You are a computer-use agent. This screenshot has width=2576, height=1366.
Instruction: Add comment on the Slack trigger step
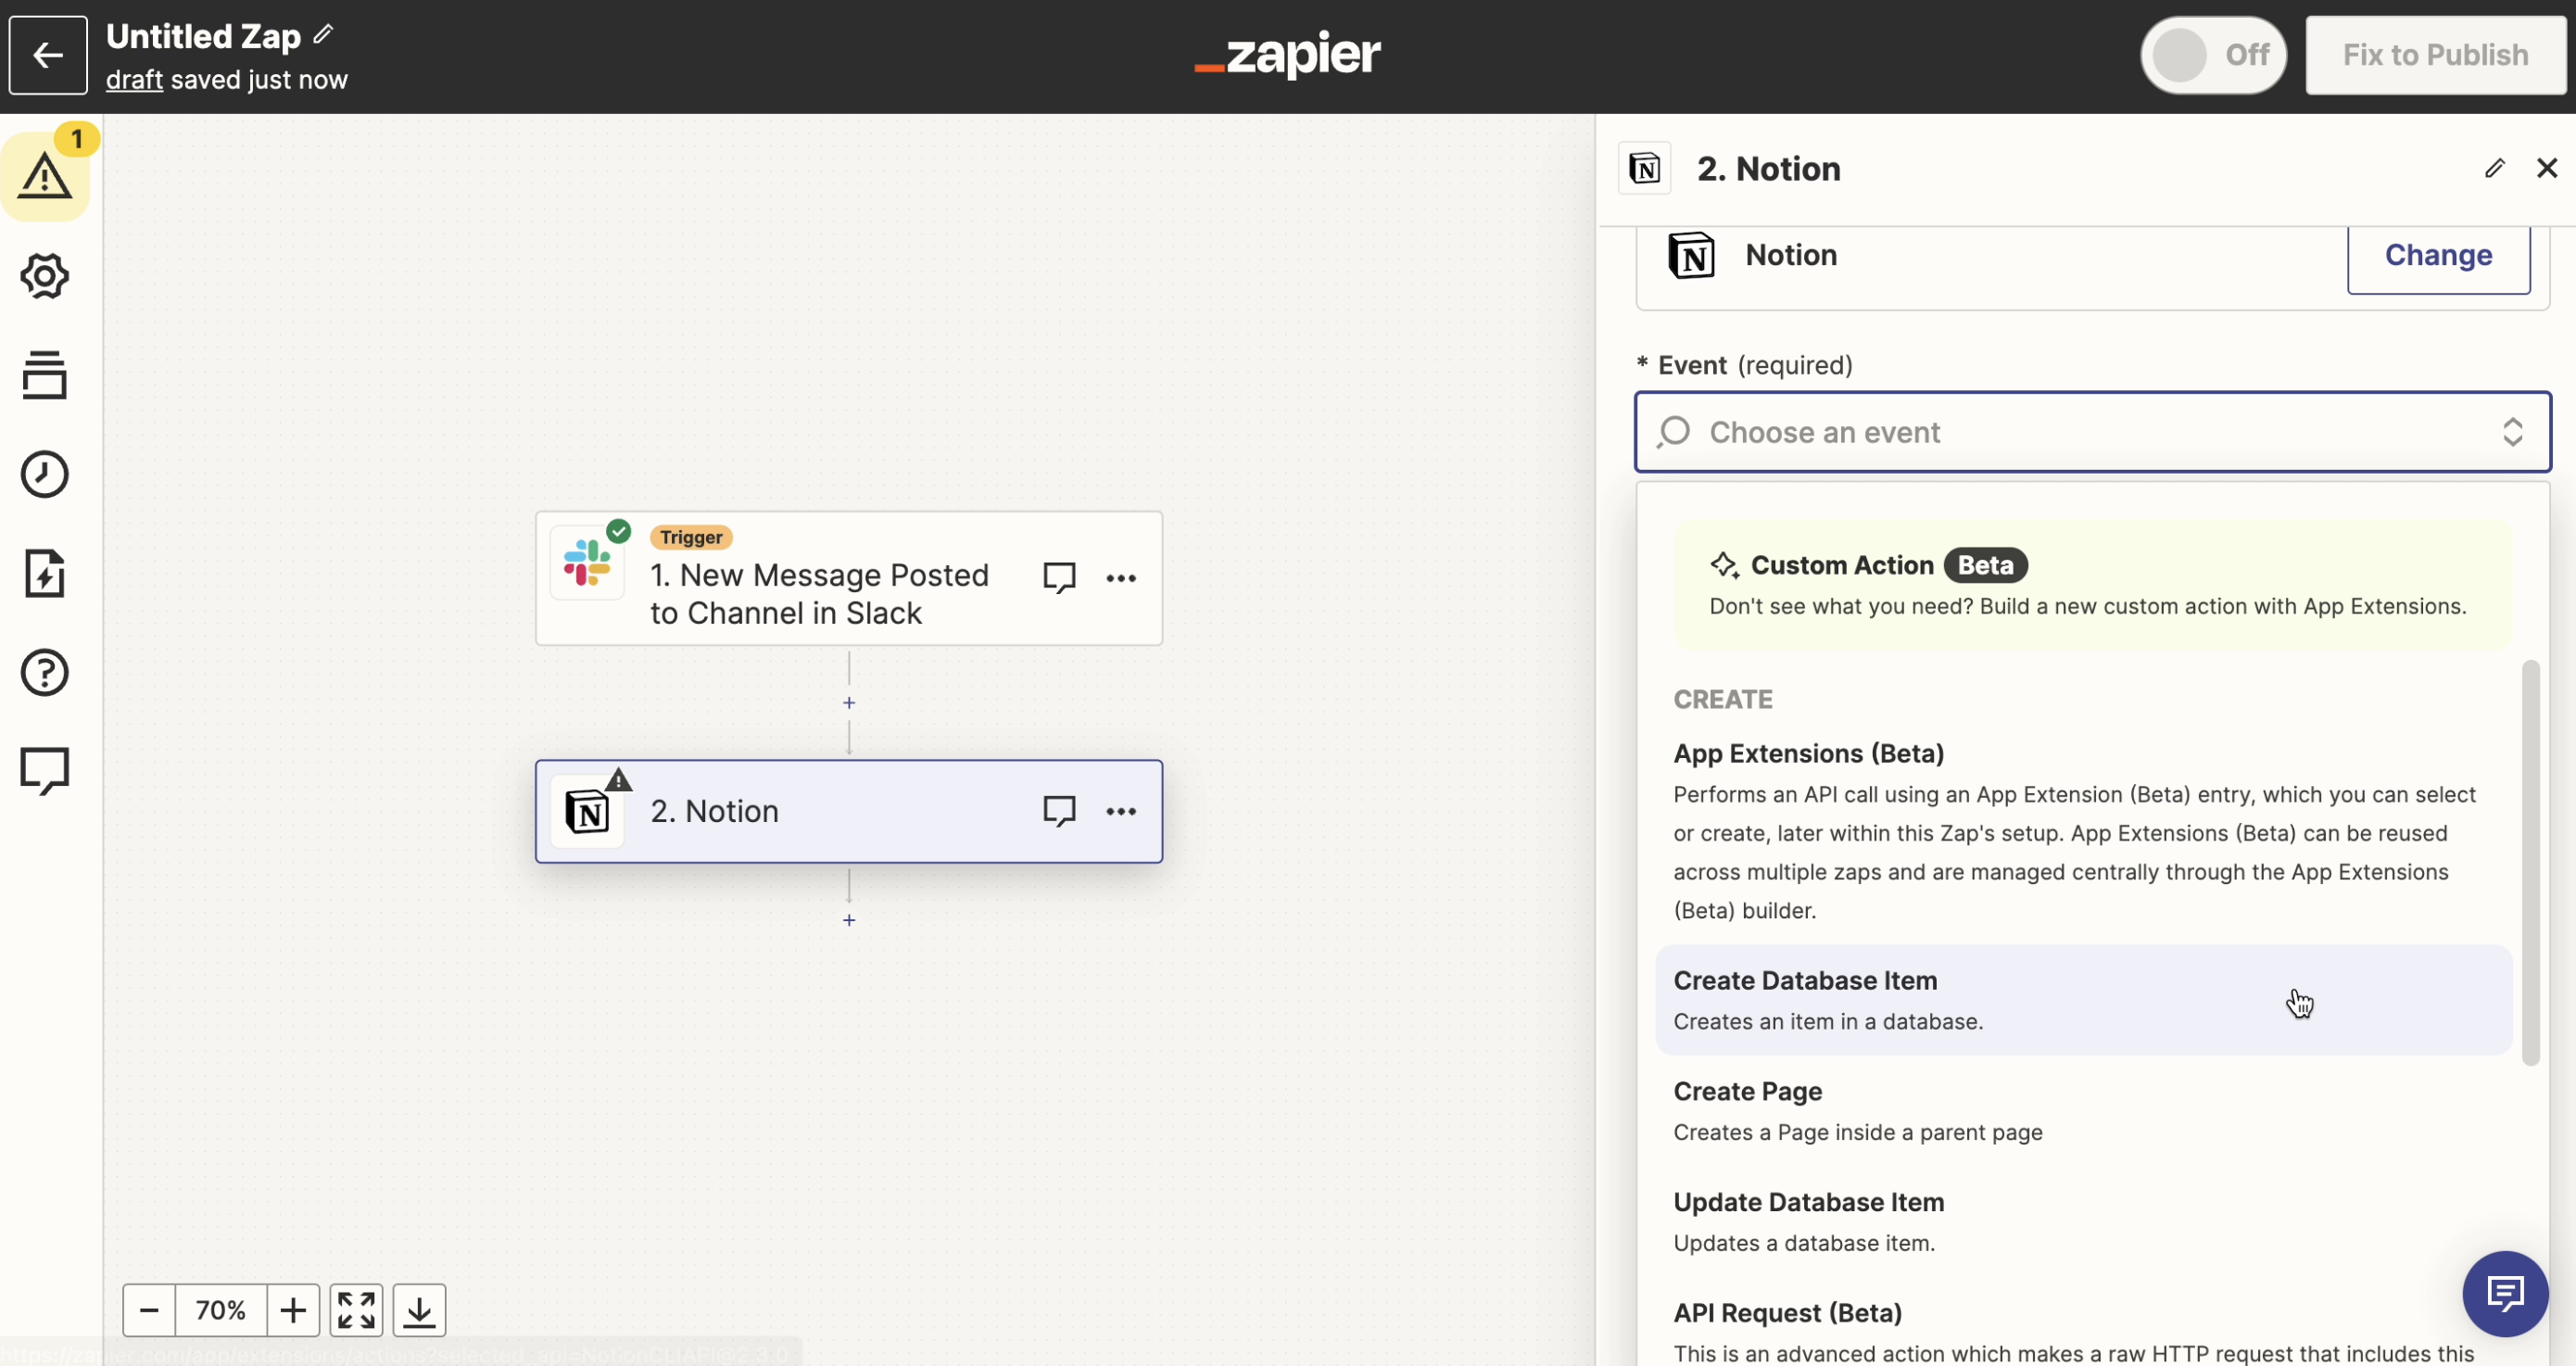pos(1059,577)
